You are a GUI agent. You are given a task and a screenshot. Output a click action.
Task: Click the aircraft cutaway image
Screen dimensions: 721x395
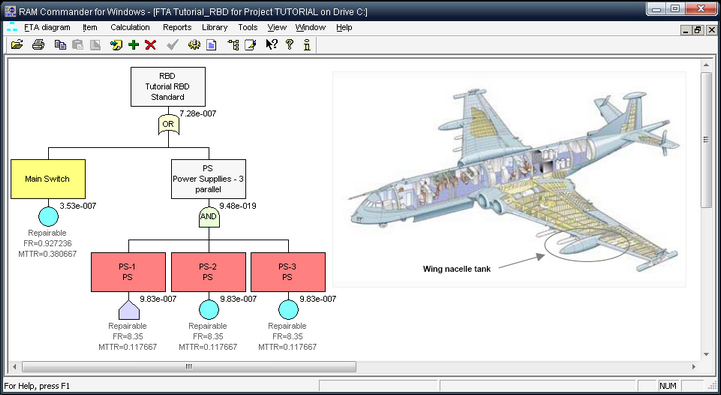coord(509,179)
